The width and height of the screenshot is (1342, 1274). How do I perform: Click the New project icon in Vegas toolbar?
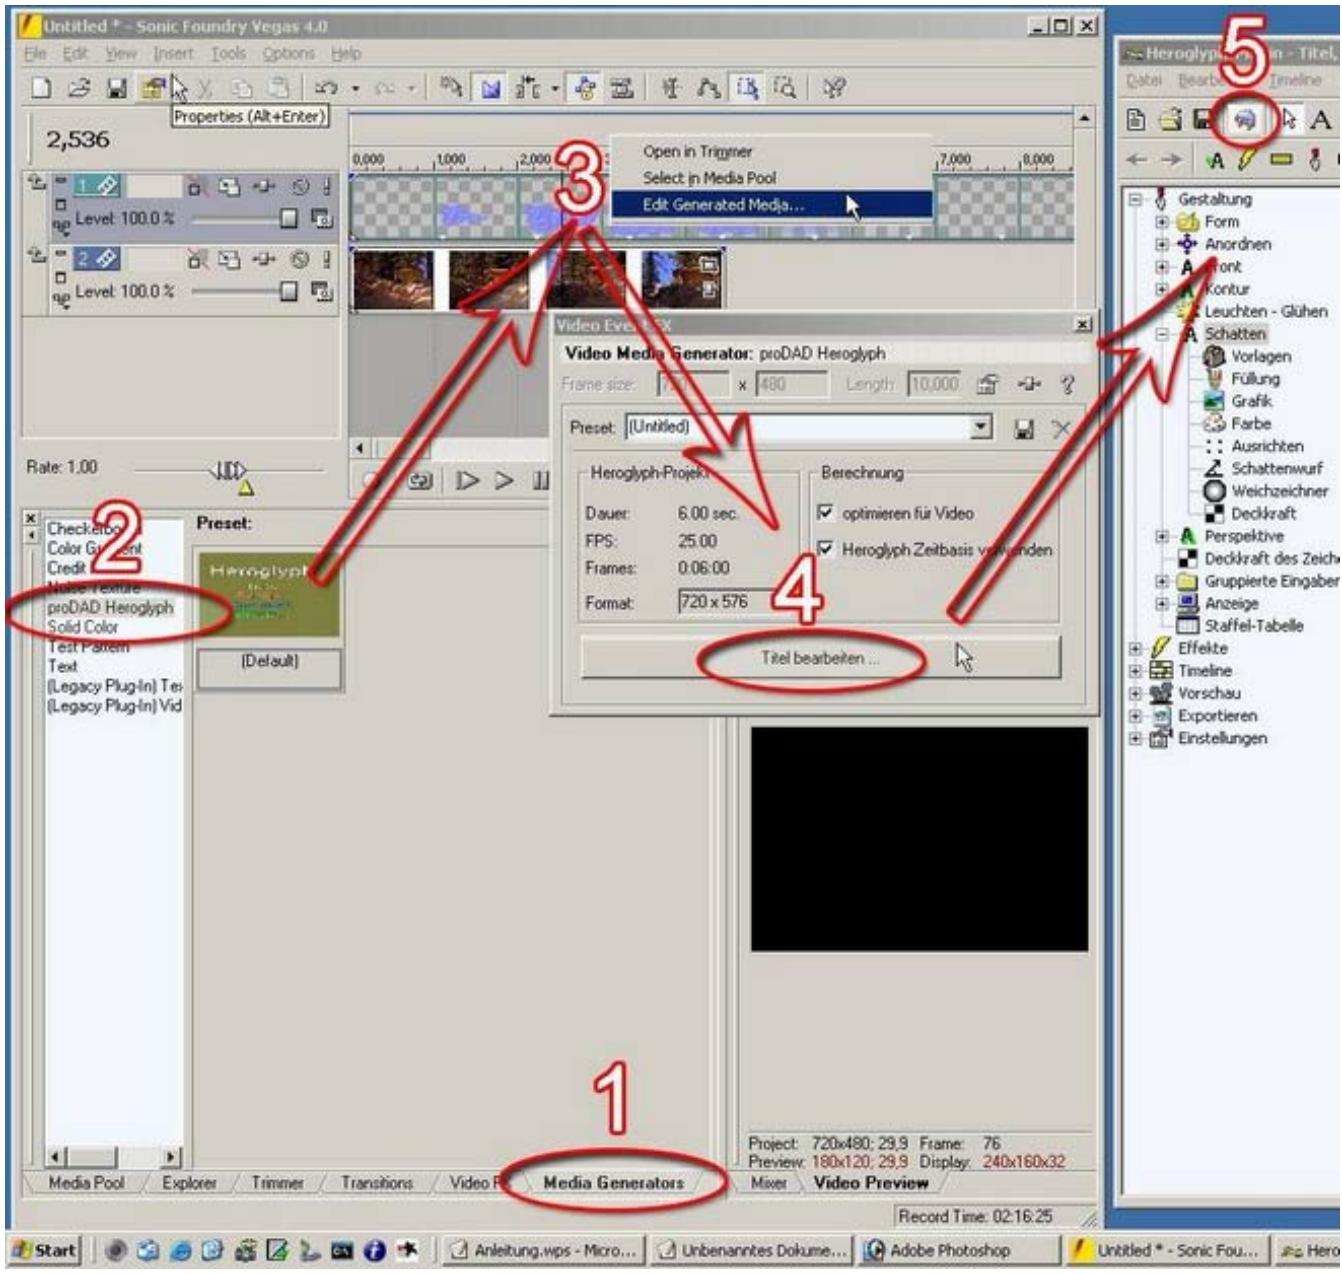tap(41, 88)
